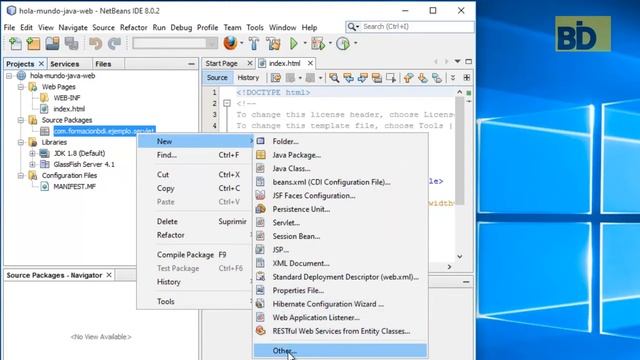Image resolution: width=640 pixels, height=360 pixels.
Task: Choose Web Application Listener... entry
Action: tap(340, 317)
